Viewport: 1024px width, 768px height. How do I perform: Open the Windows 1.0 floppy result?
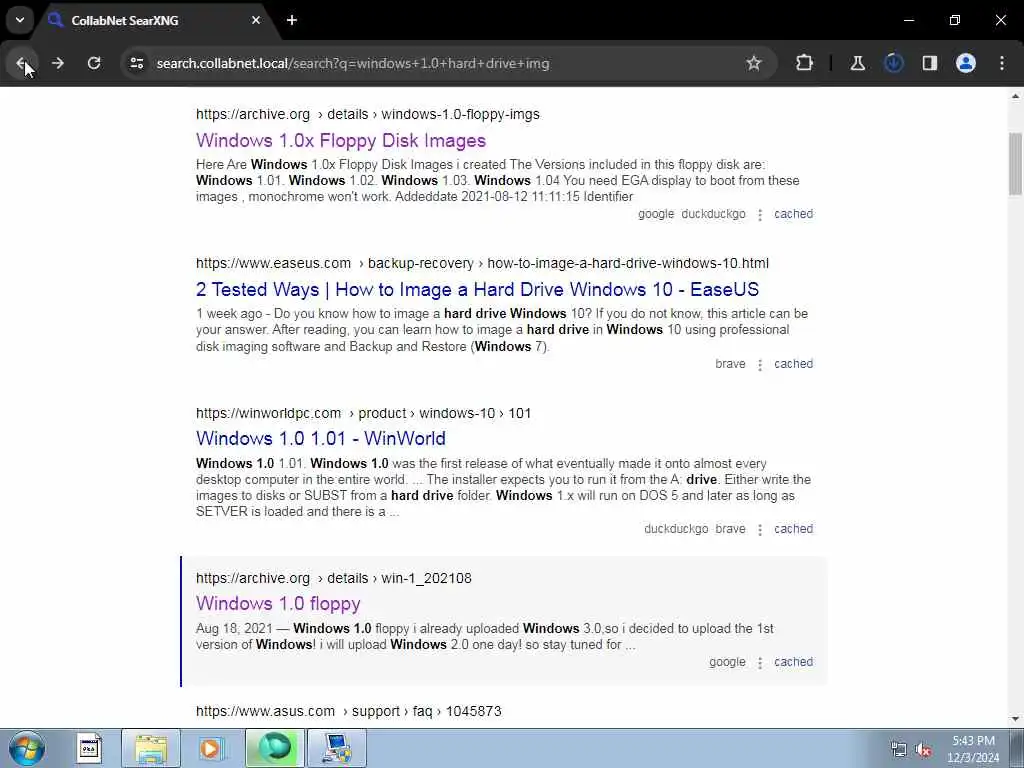click(278, 603)
